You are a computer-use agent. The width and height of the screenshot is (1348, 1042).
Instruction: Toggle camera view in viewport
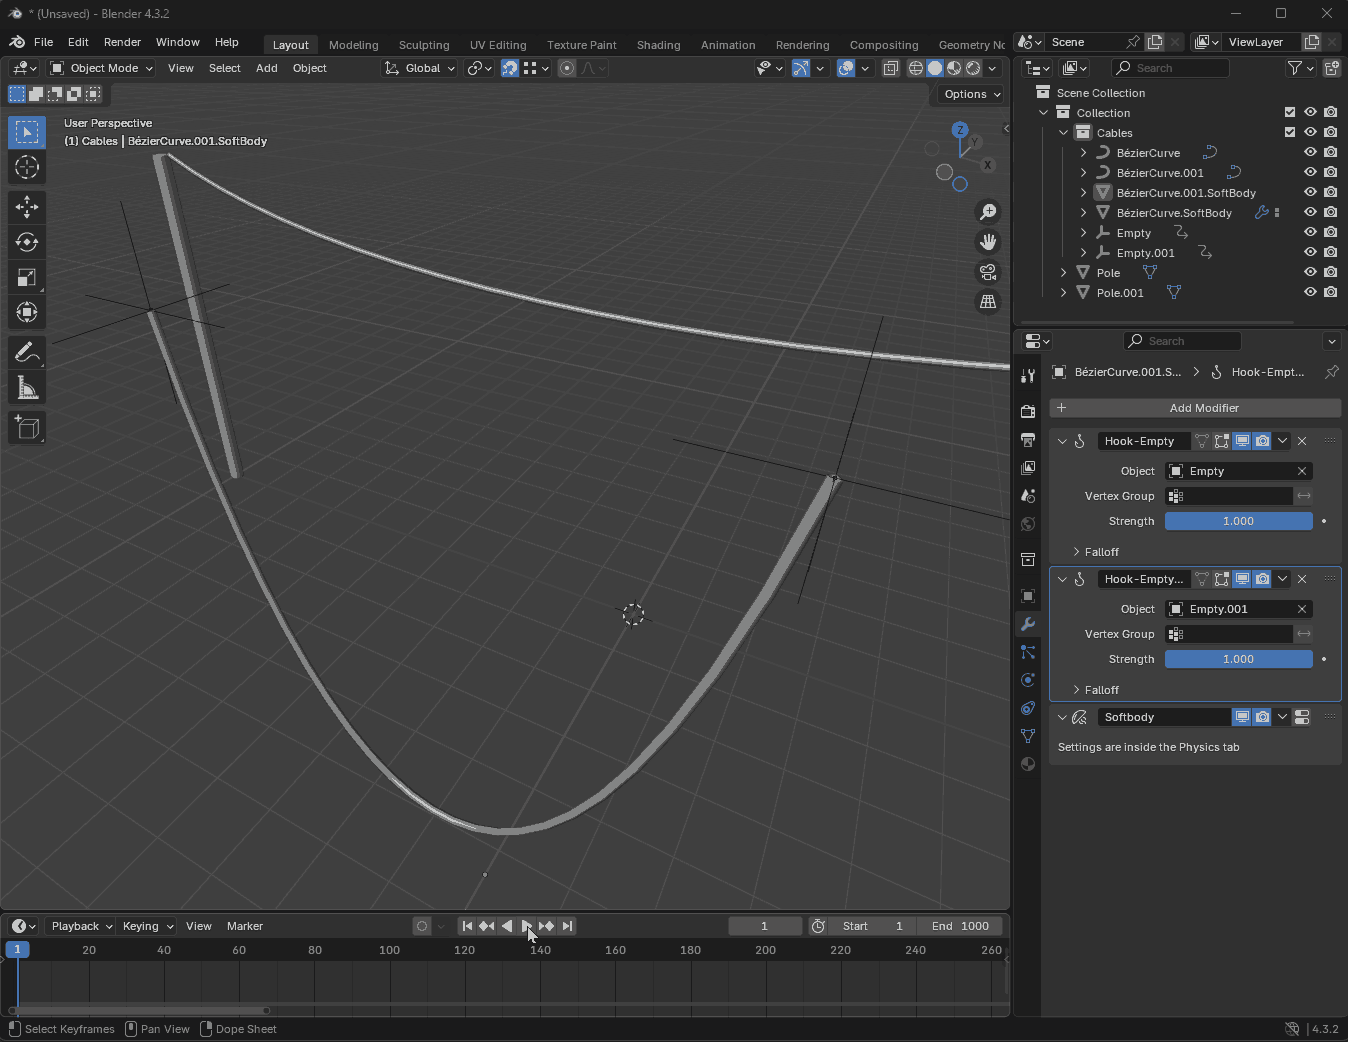(x=988, y=272)
